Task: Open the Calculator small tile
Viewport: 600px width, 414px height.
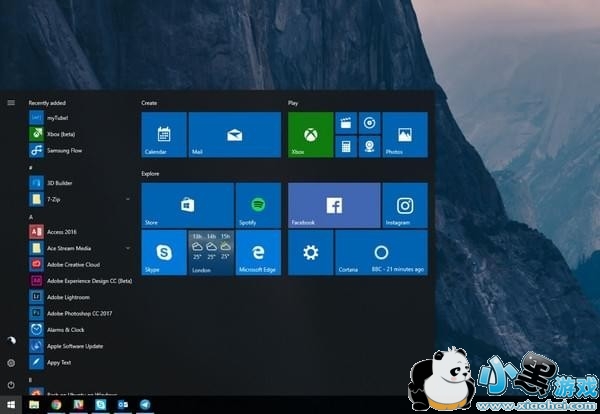Action: [346, 147]
